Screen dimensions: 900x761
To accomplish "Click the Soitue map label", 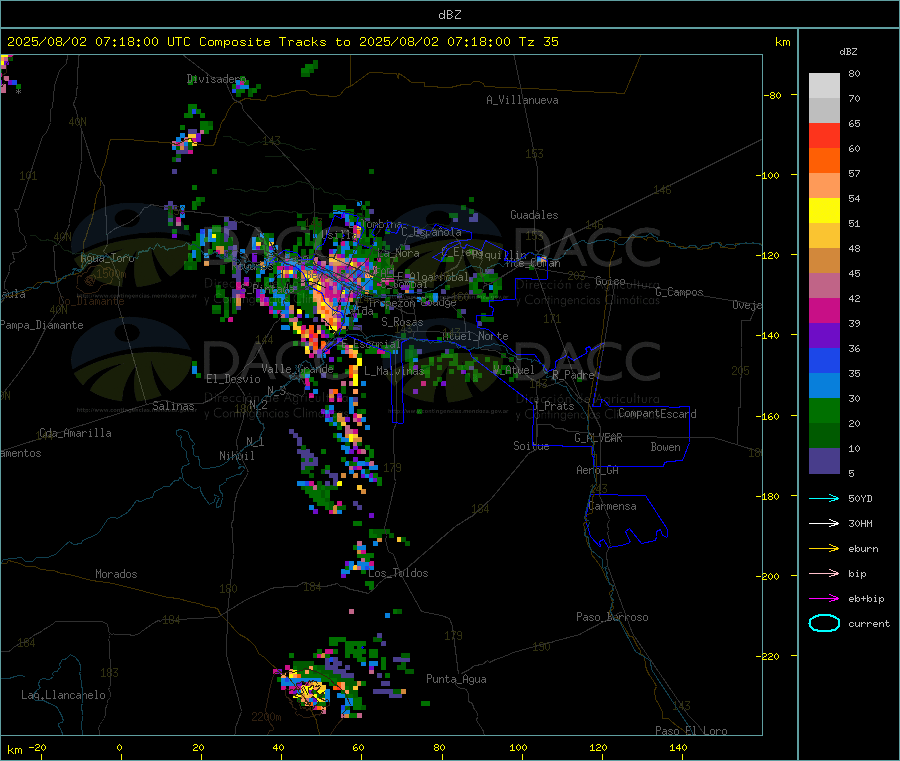I will pyautogui.click(x=531, y=446).
